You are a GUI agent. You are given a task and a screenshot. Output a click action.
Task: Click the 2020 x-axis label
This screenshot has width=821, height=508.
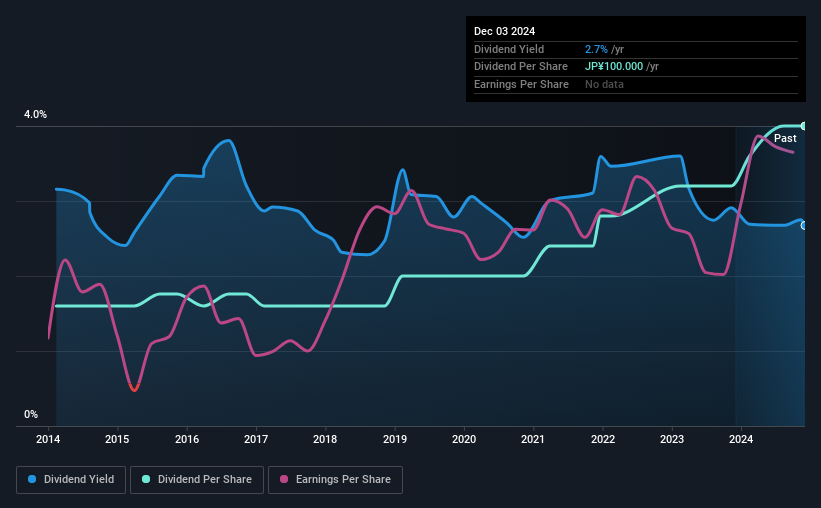(464, 439)
